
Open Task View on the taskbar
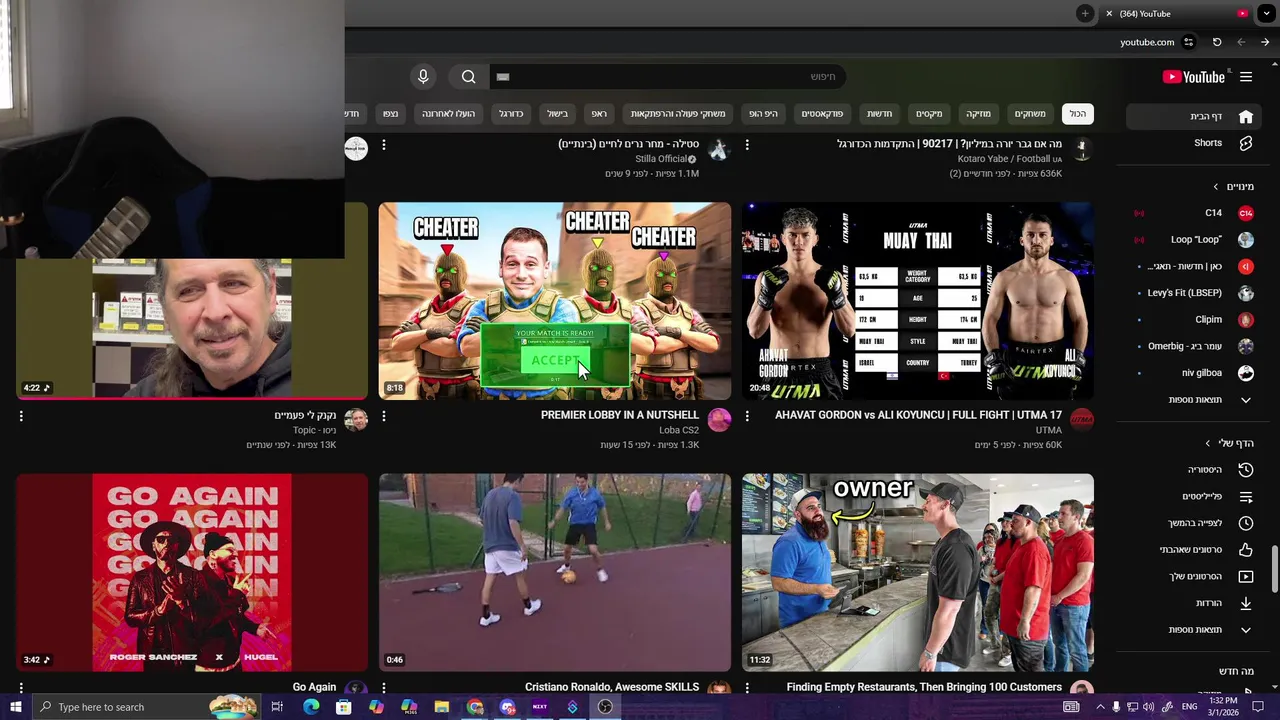pos(277,707)
